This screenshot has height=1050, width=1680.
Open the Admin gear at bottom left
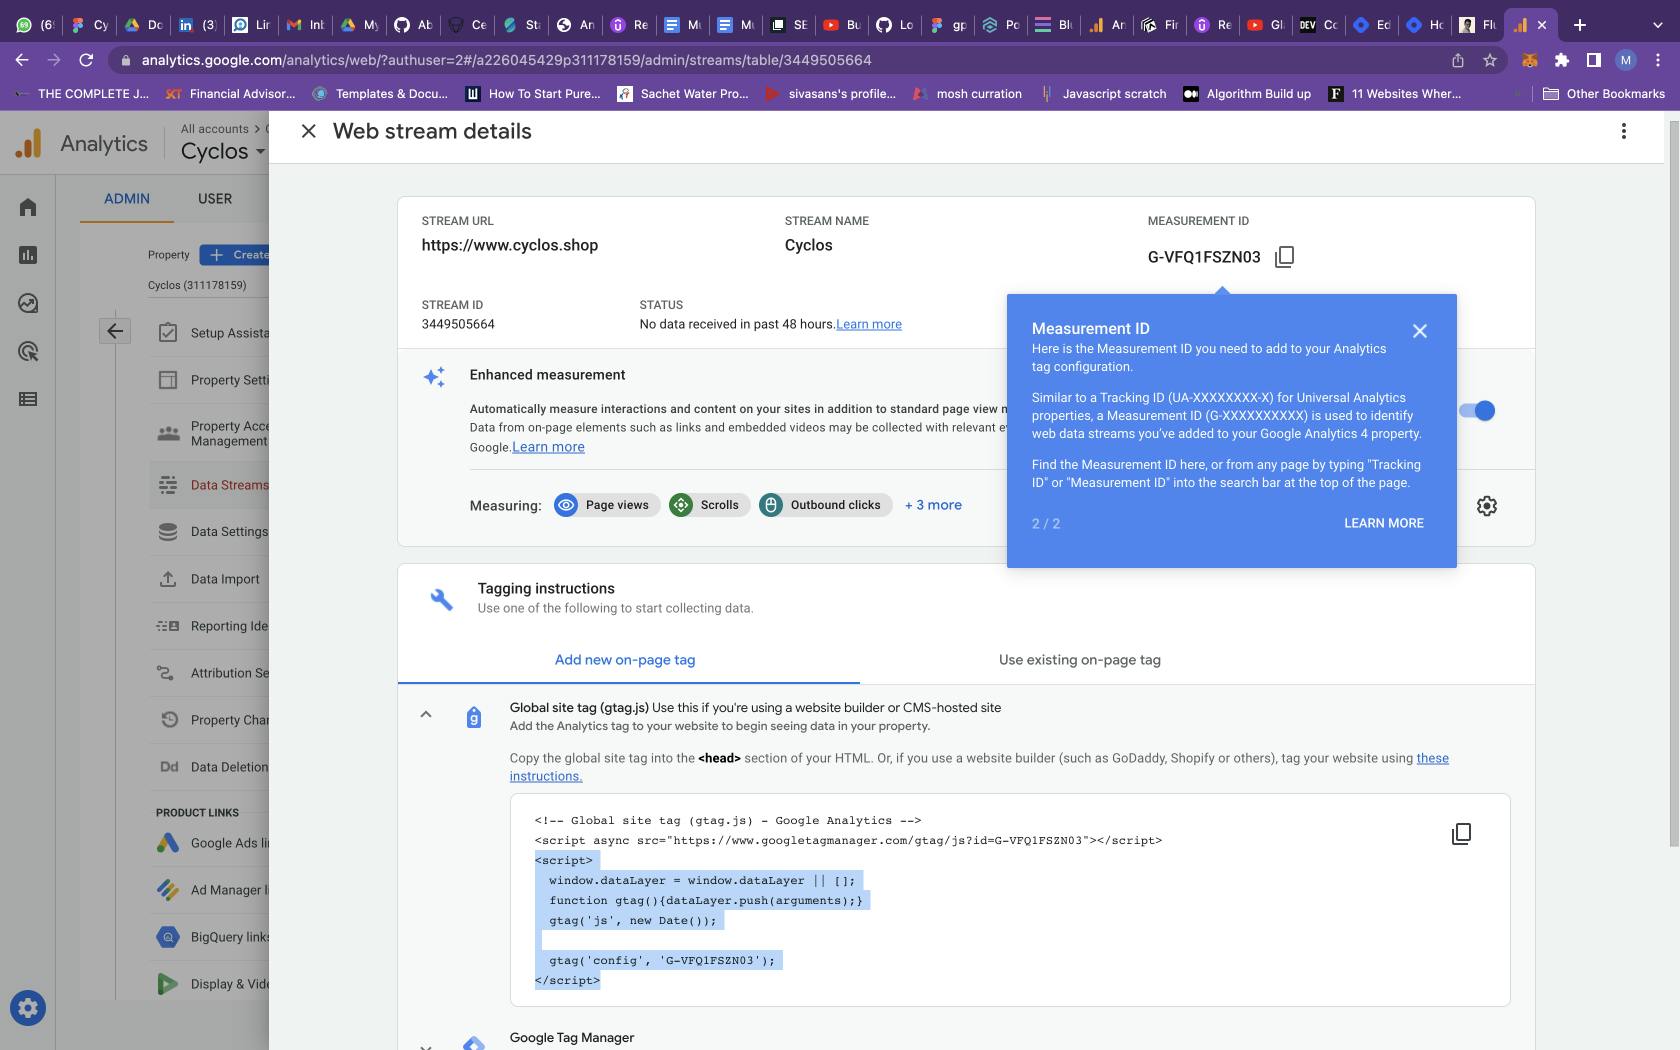[x=28, y=1008]
